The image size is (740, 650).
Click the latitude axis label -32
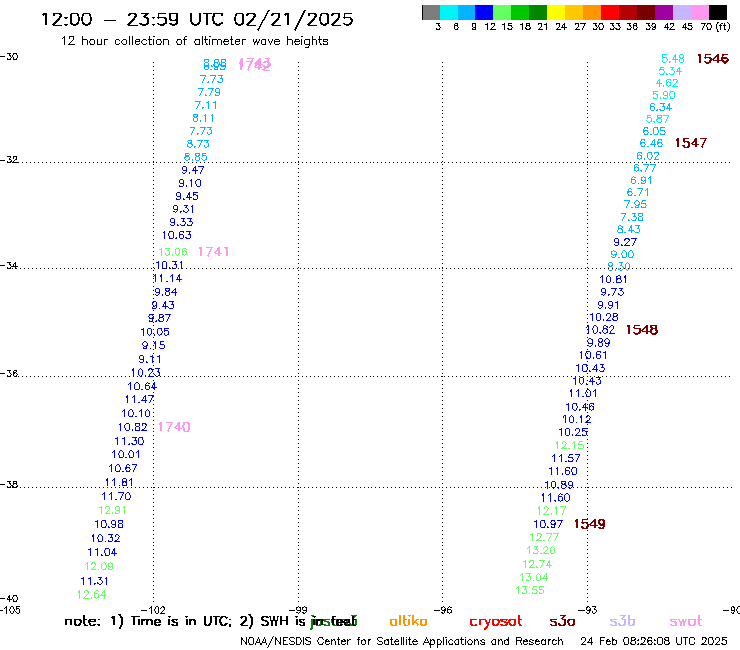click(x=9, y=160)
